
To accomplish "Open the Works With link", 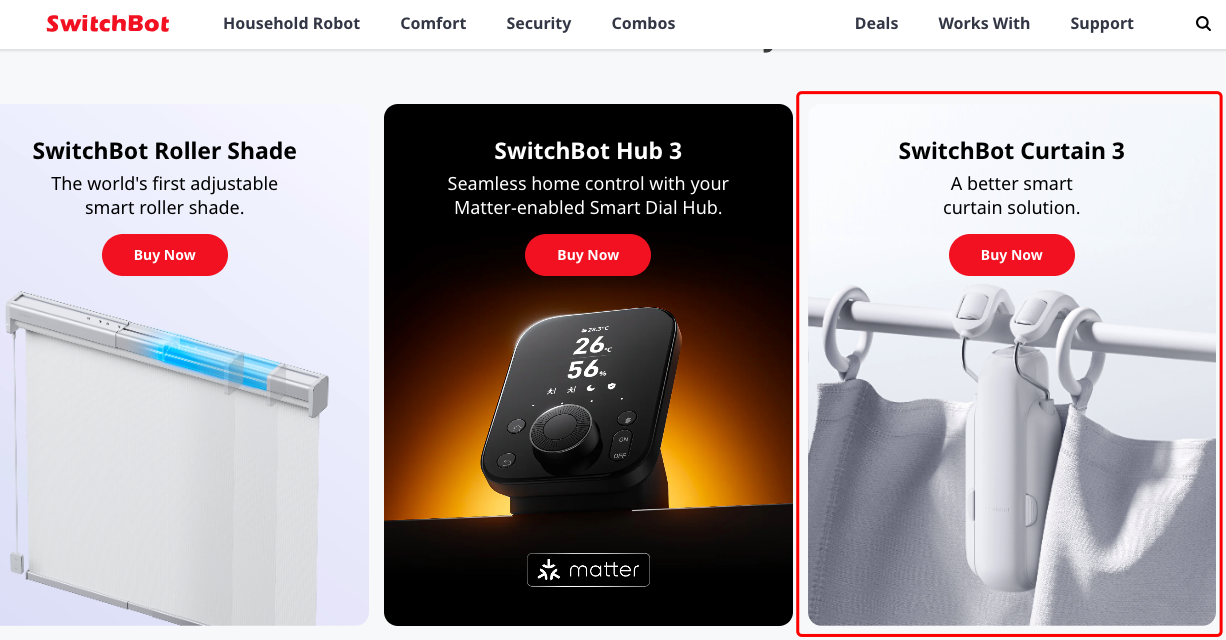I will click(984, 23).
